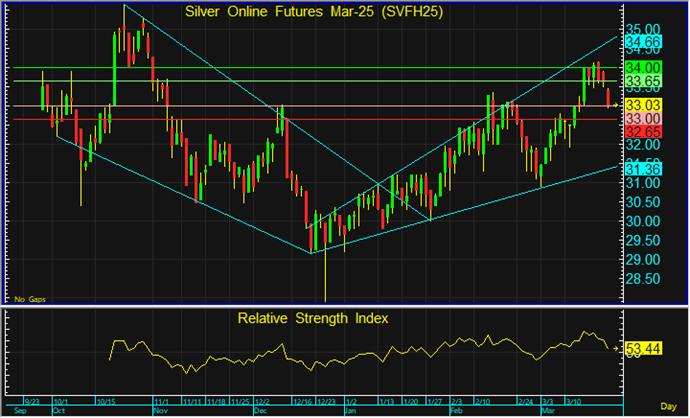Select the cyan 31.36 trendline price tag

click(x=642, y=170)
